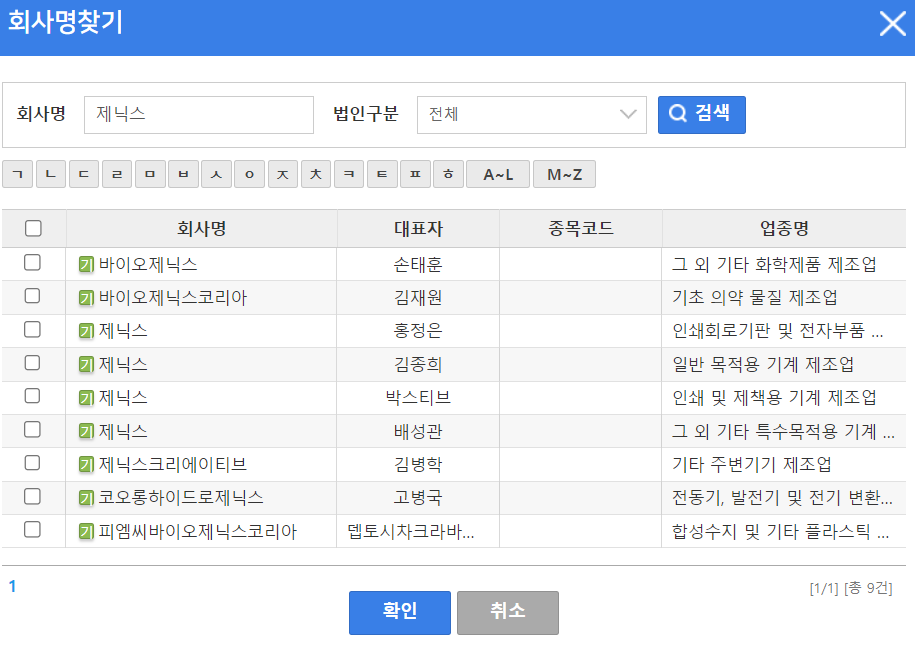Toggle the select-all checkbox in the header

(33, 228)
